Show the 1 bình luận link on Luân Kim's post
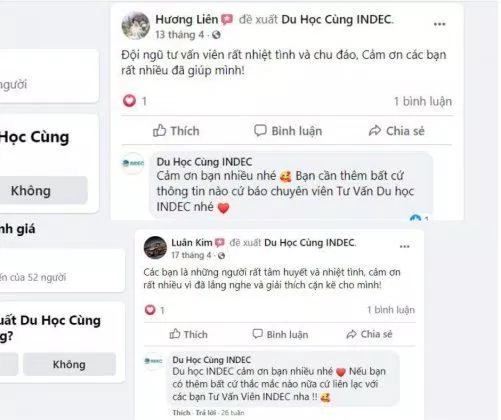Image resolution: width=501 pixels, height=420 pixels. [x=391, y=310]
